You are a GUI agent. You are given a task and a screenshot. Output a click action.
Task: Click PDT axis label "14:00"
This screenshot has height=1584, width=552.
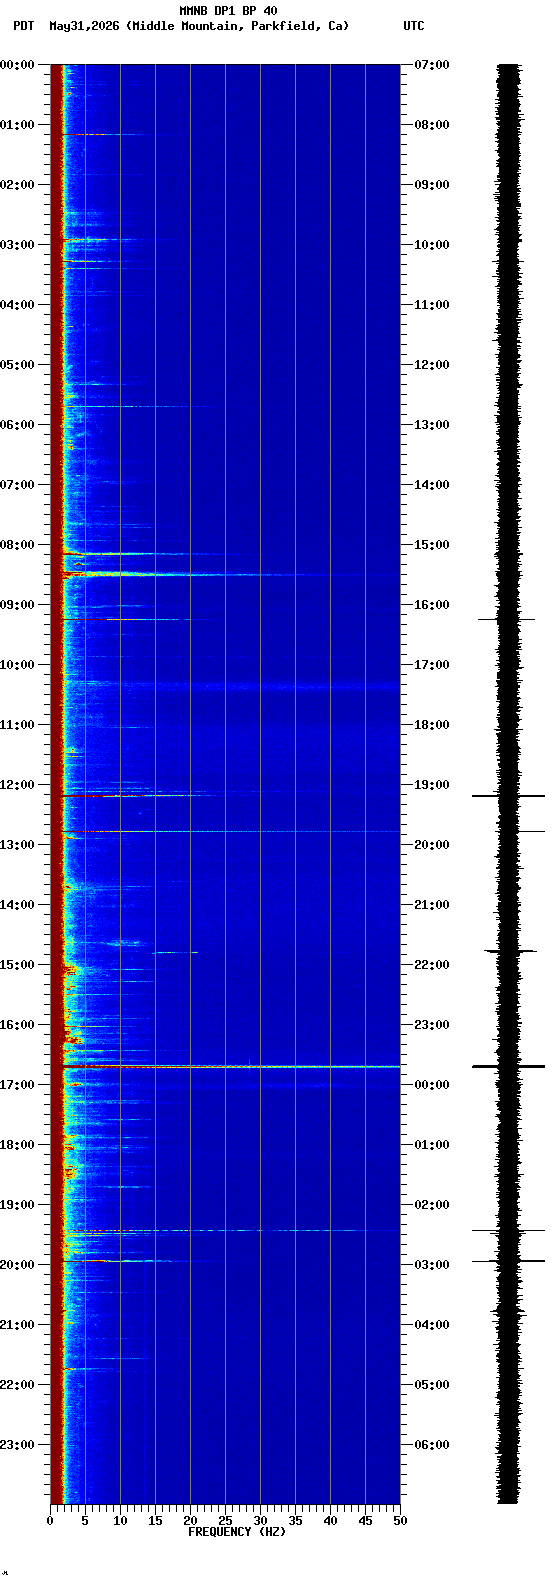point(18,905)
